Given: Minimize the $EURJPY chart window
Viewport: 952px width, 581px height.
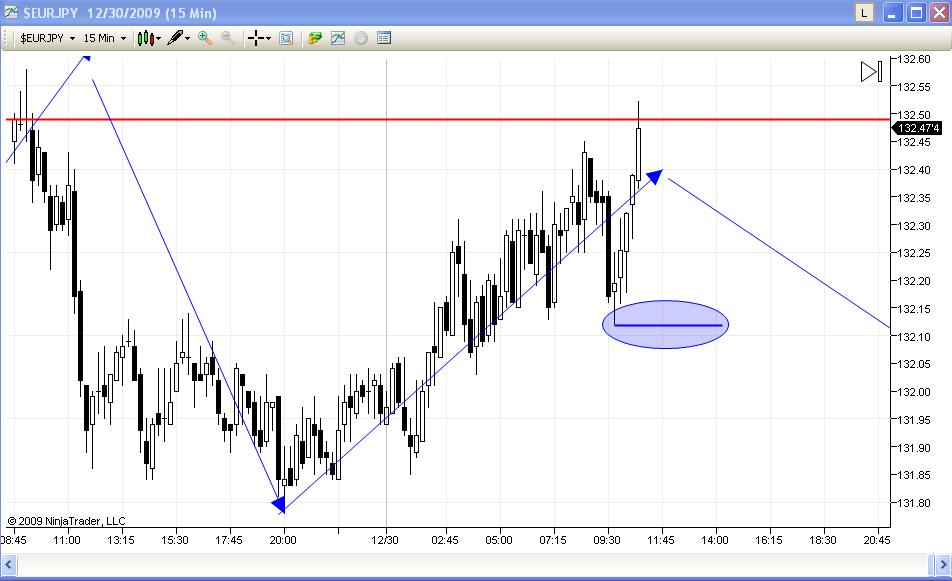Looking at the screenshot, I should 892,13.
